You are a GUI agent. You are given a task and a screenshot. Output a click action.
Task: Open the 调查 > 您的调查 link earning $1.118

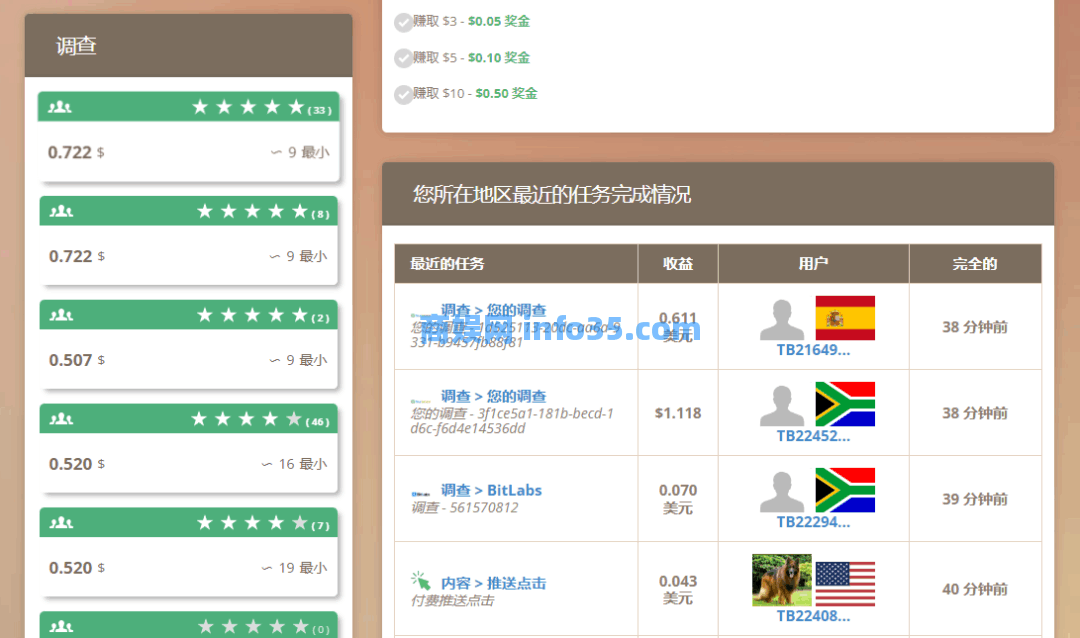pos(493,396)
